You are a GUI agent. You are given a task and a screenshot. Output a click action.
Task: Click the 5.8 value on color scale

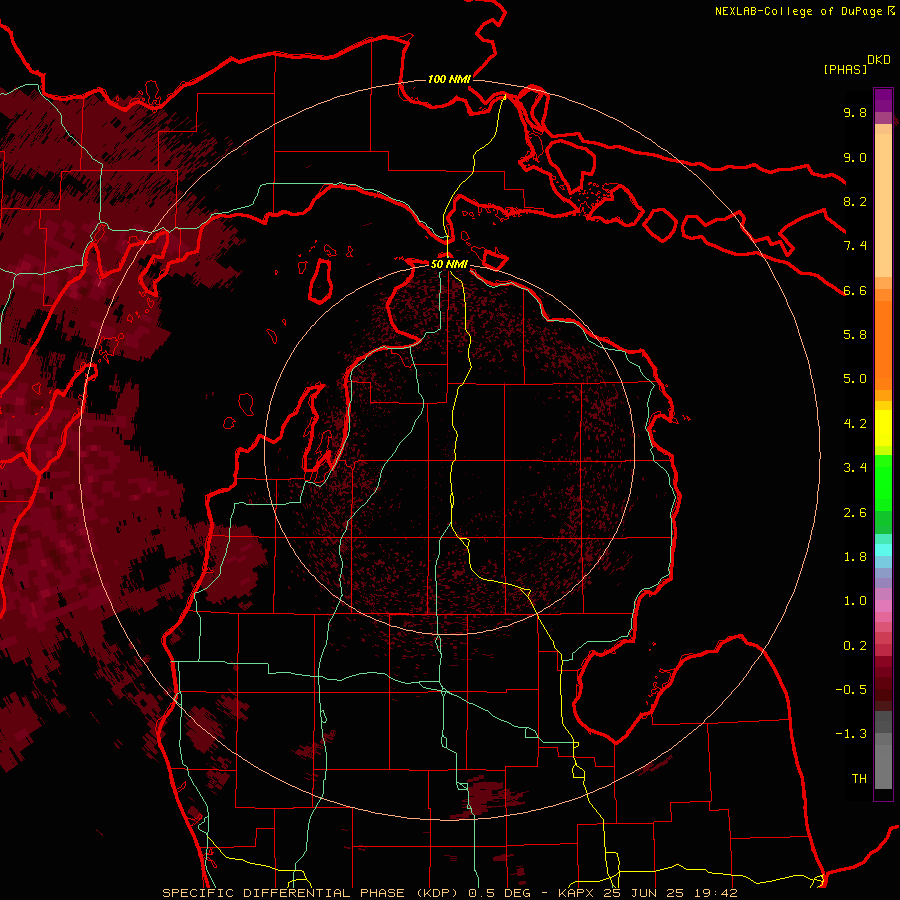[855, 335]
